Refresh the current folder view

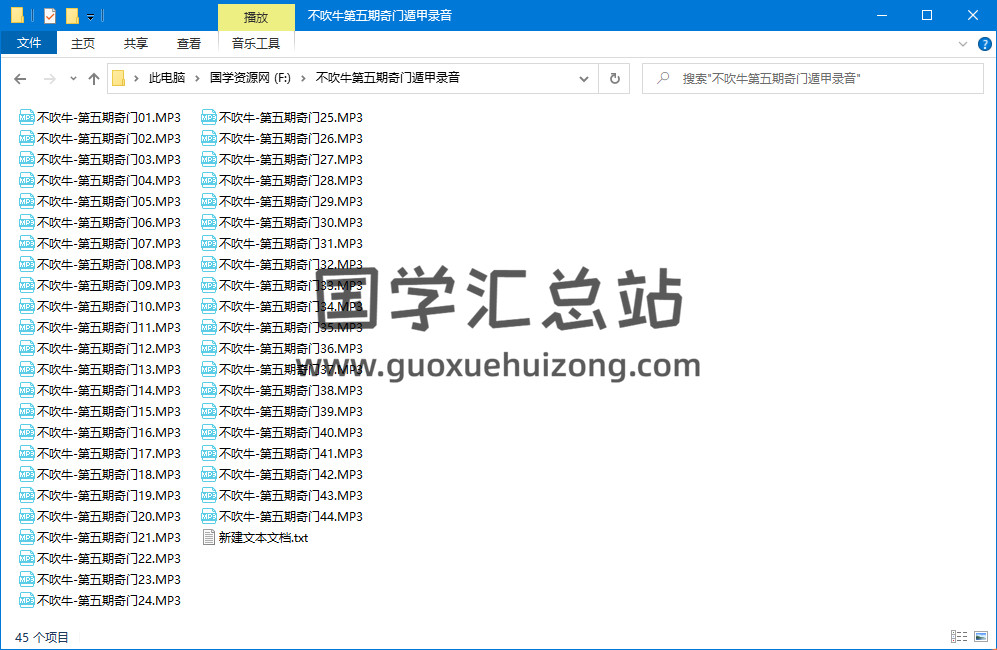pos(614,79)
